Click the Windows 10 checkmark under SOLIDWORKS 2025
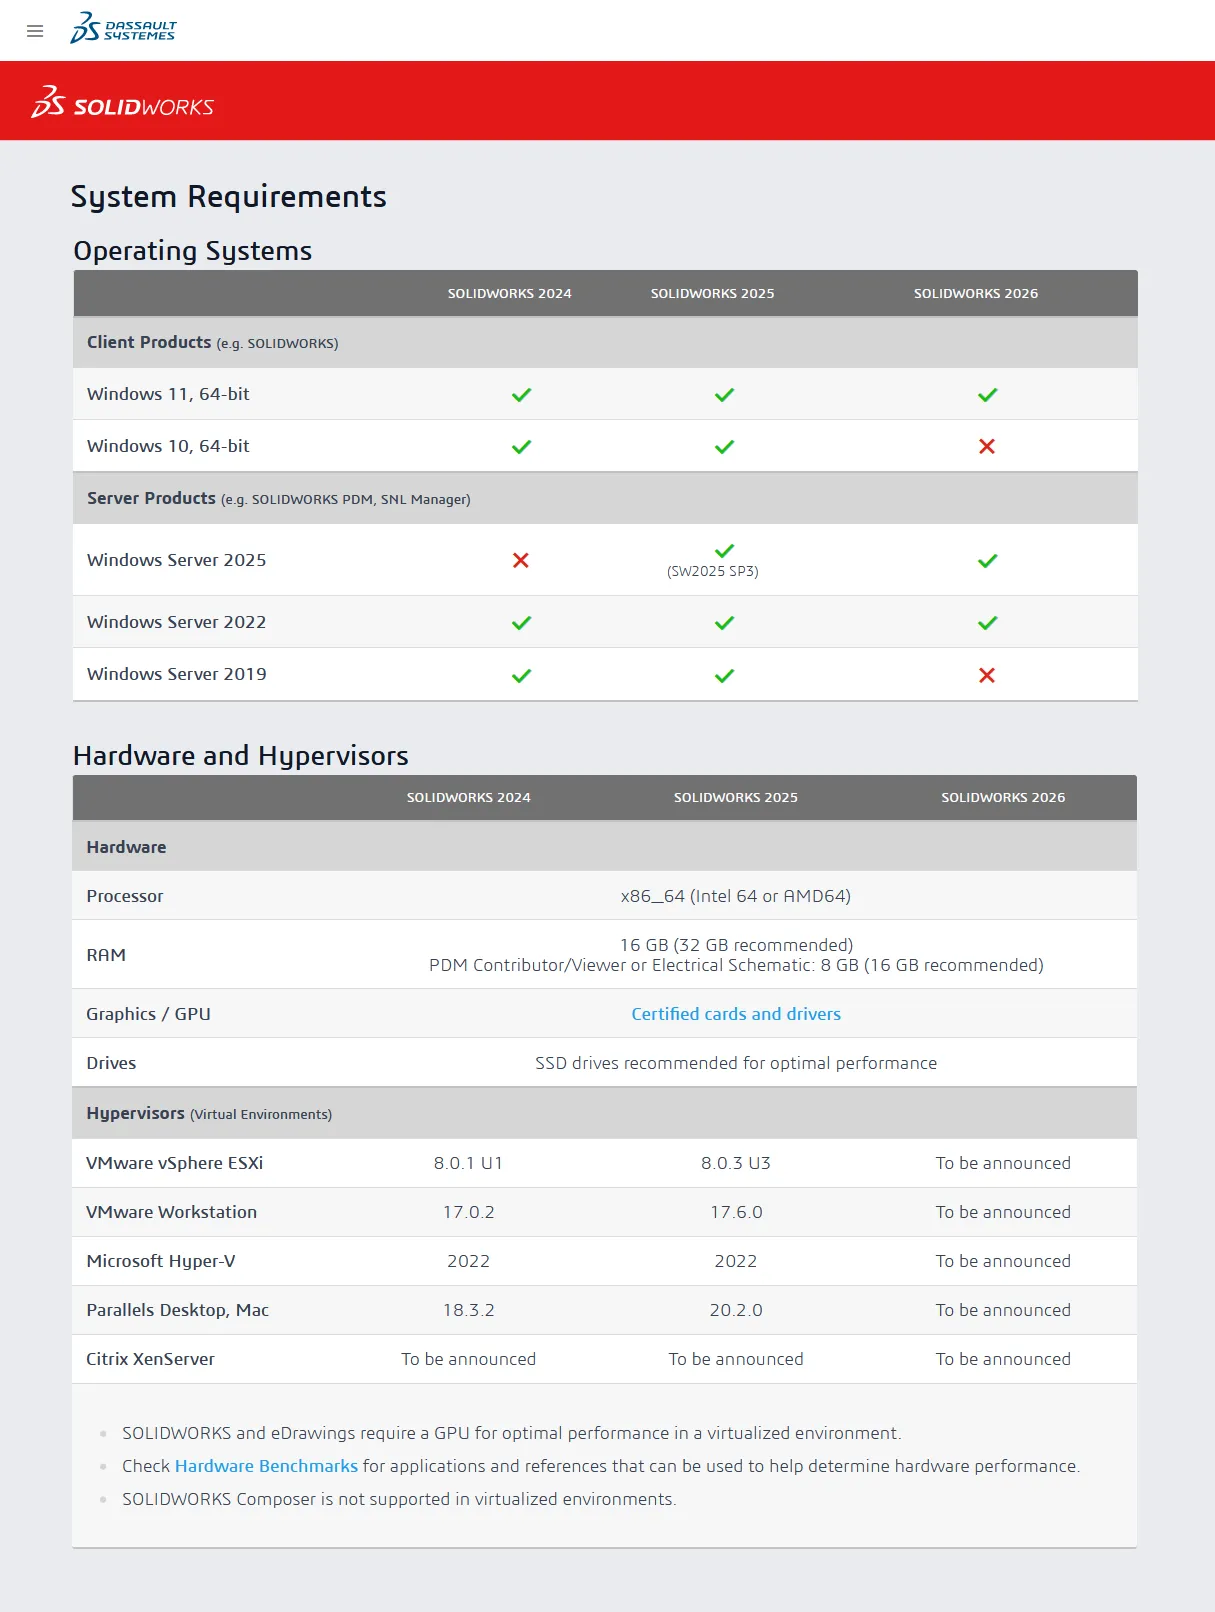 tap(724, 447)
